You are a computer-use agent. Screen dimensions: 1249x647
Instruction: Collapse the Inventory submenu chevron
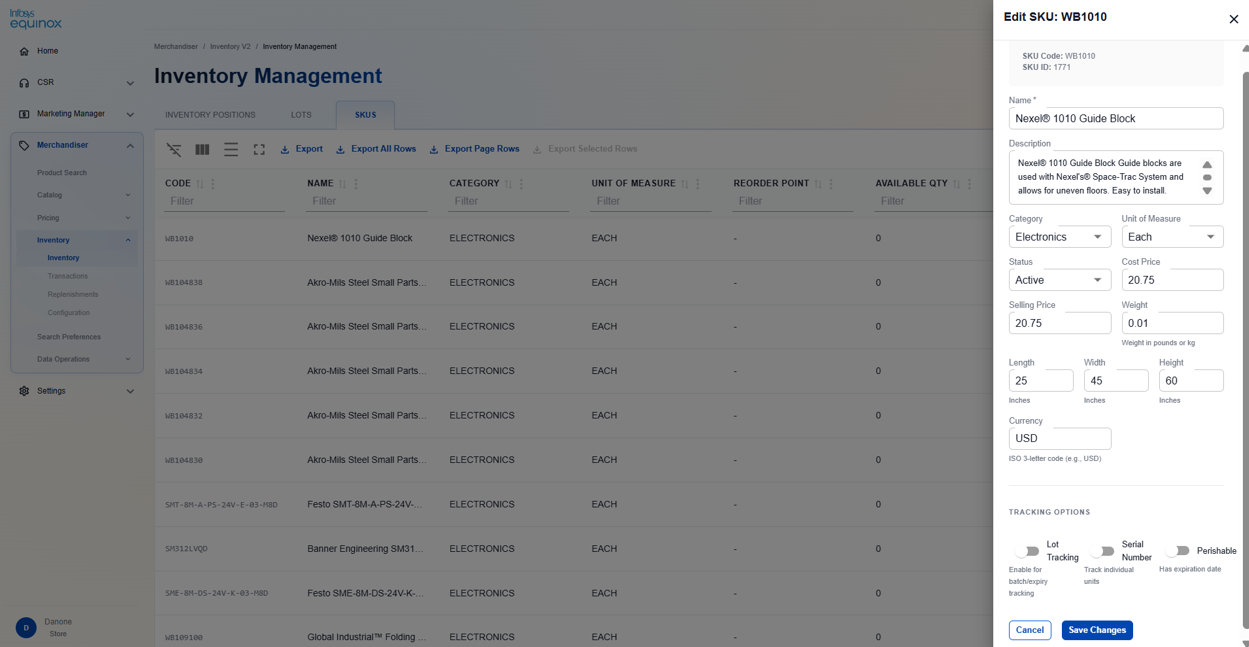tap(128, 240)
